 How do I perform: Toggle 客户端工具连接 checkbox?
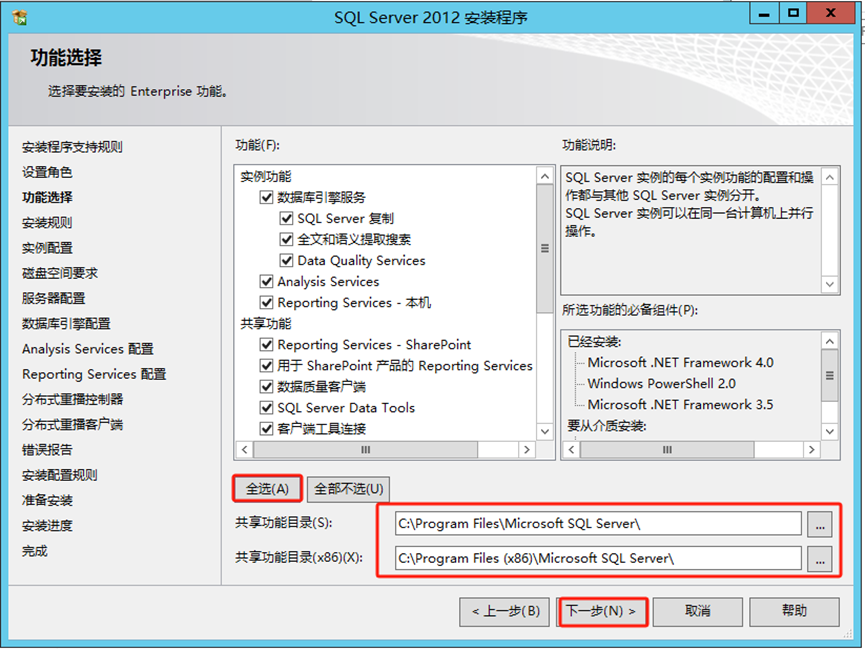coord(266,429)
